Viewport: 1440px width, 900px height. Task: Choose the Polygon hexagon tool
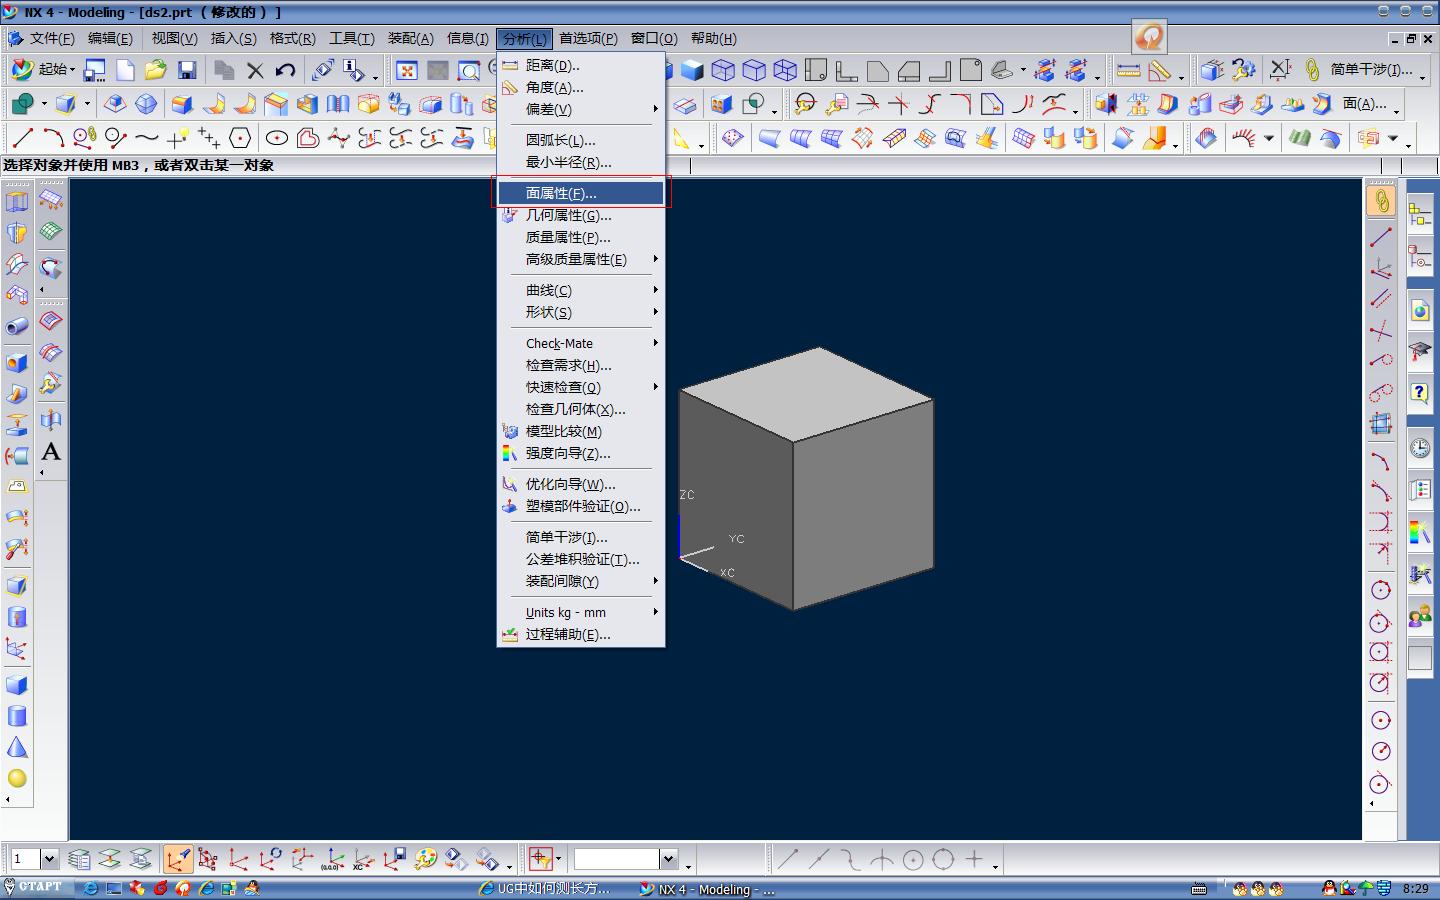240,138
